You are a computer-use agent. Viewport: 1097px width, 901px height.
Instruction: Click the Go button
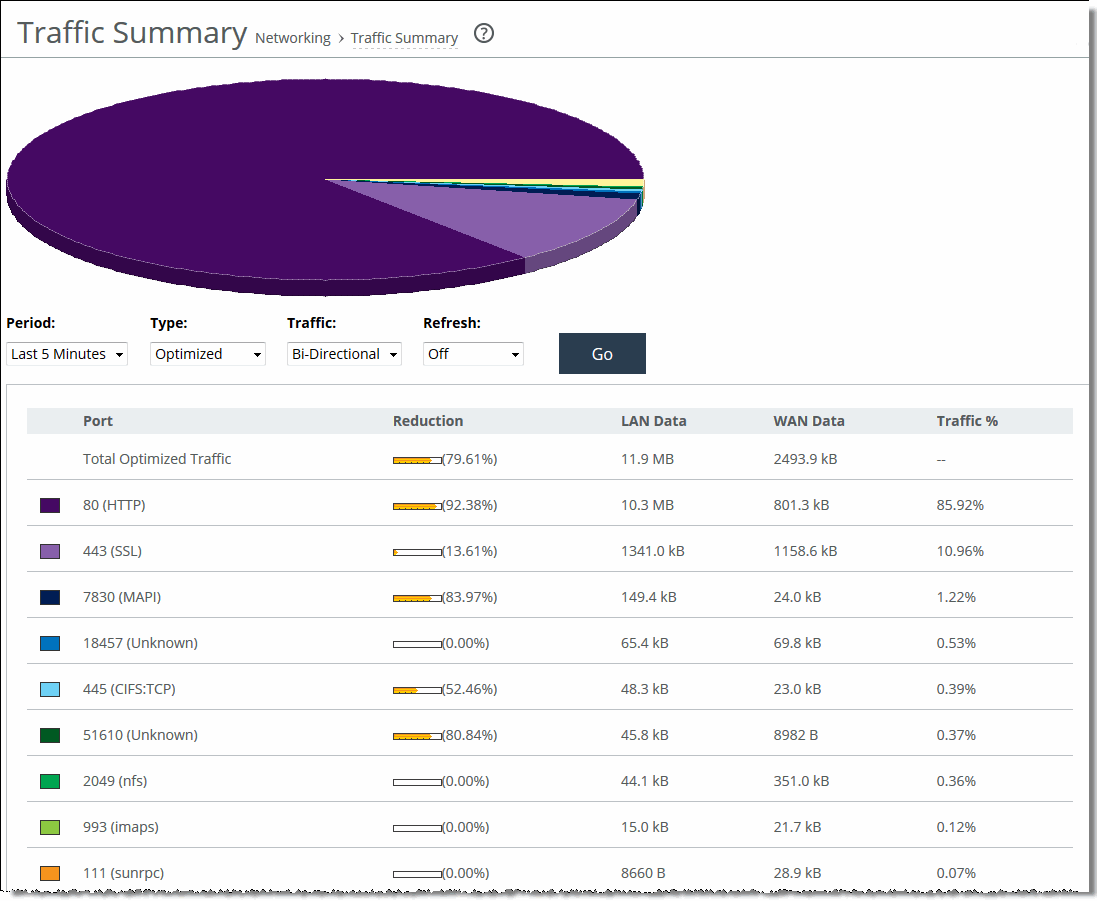point(602,353)
